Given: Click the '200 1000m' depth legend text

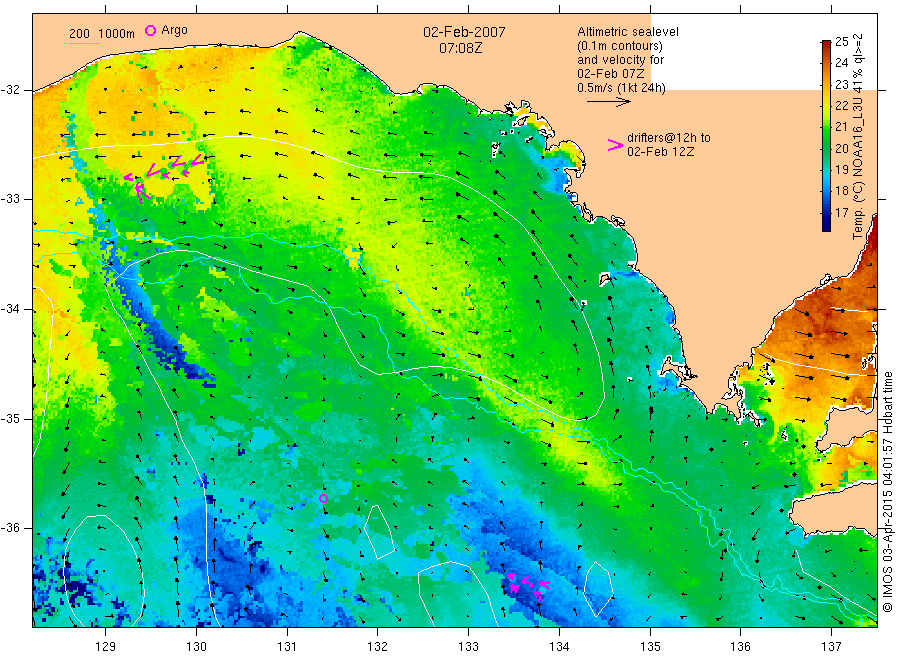Looking at the screenshot, I should (x=102, y=34).
